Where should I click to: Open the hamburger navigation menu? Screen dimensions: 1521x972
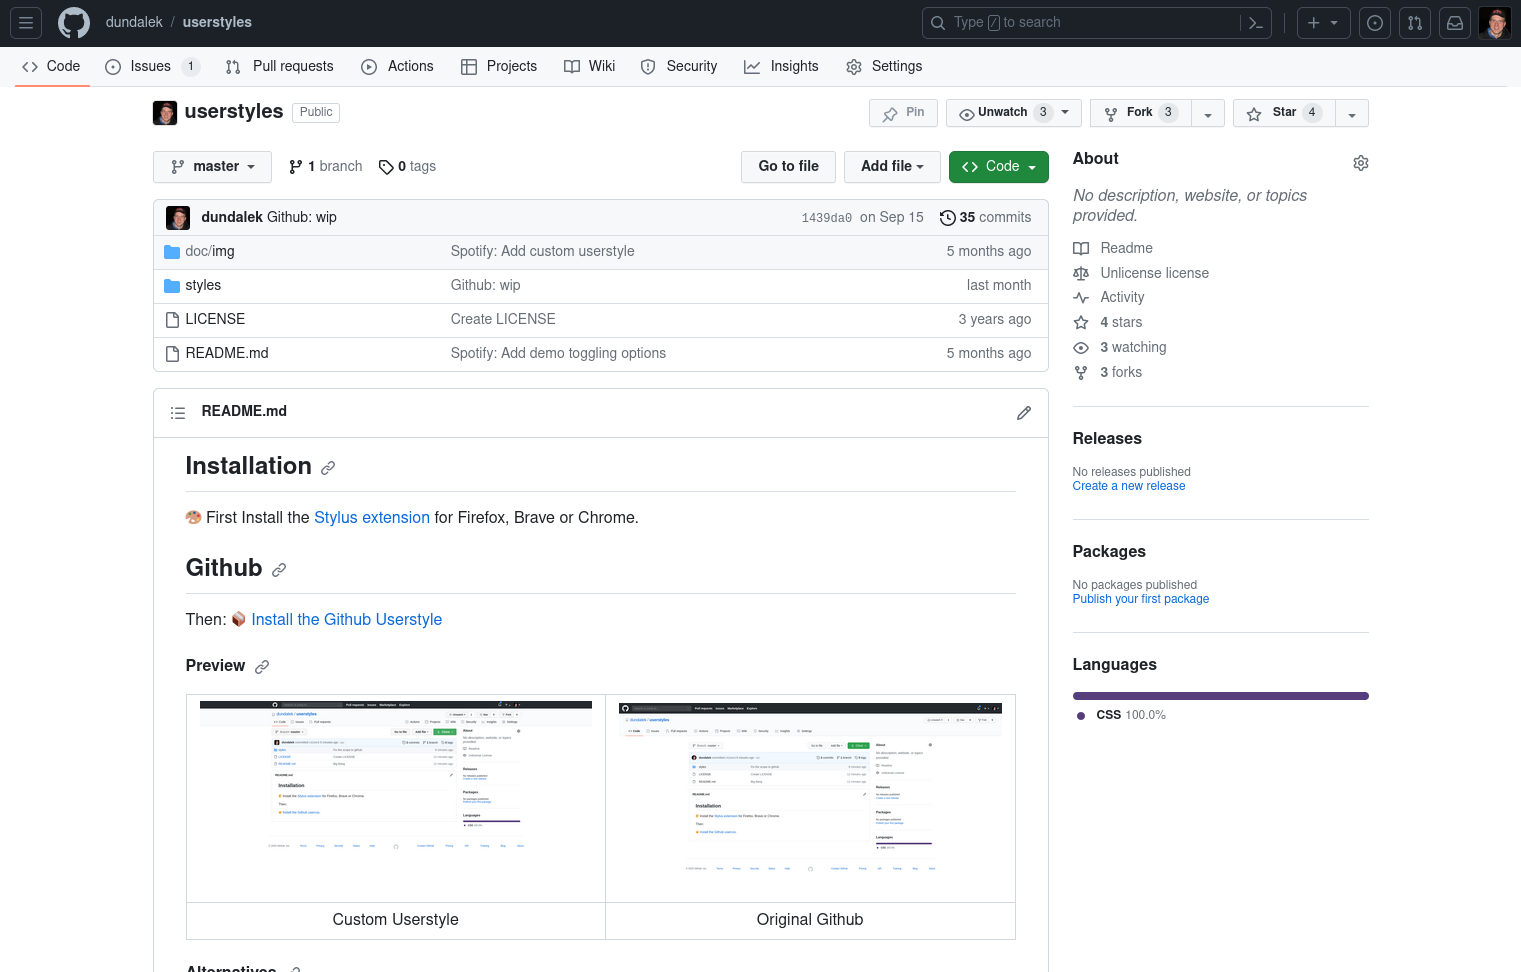tap(26, 23)
